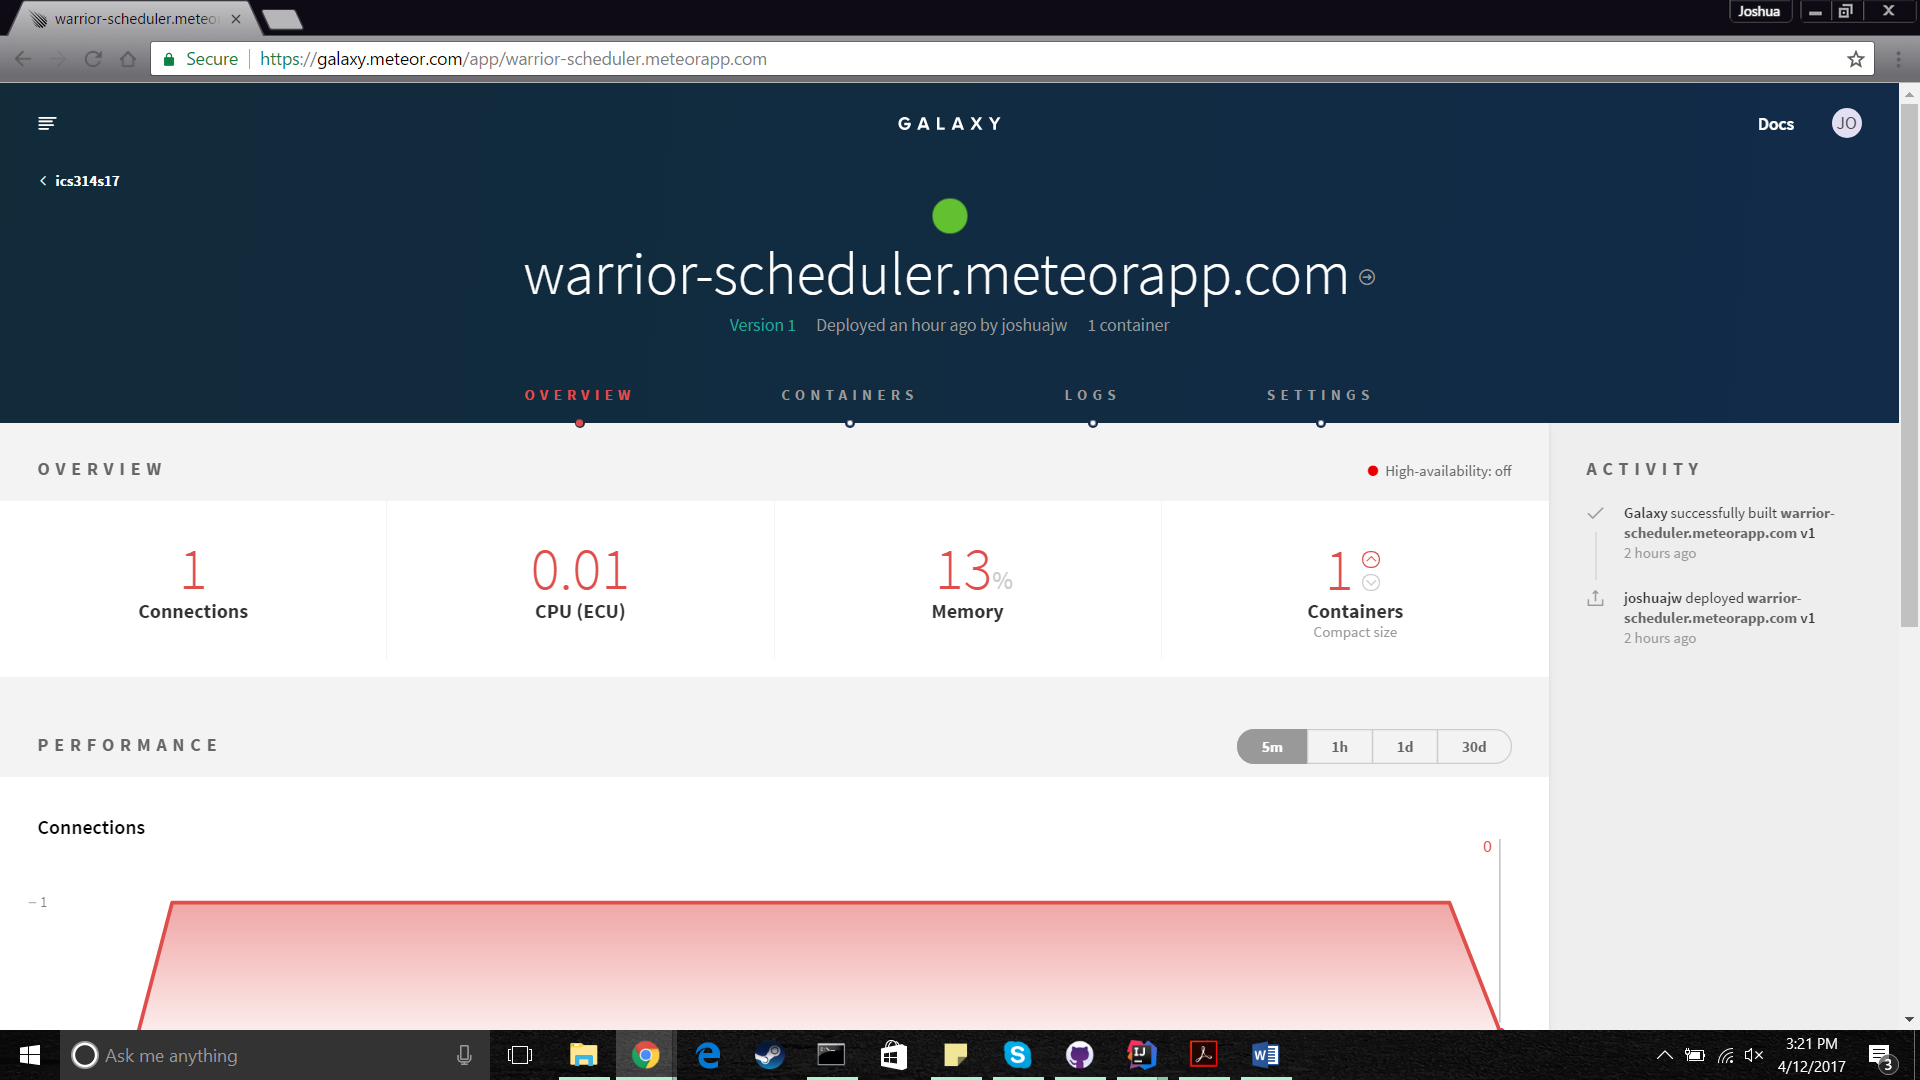Viewport: 1920px width, 1080px height.
Task: Open Chrome's three-dot menu
Action: (x=1898, y=59)
